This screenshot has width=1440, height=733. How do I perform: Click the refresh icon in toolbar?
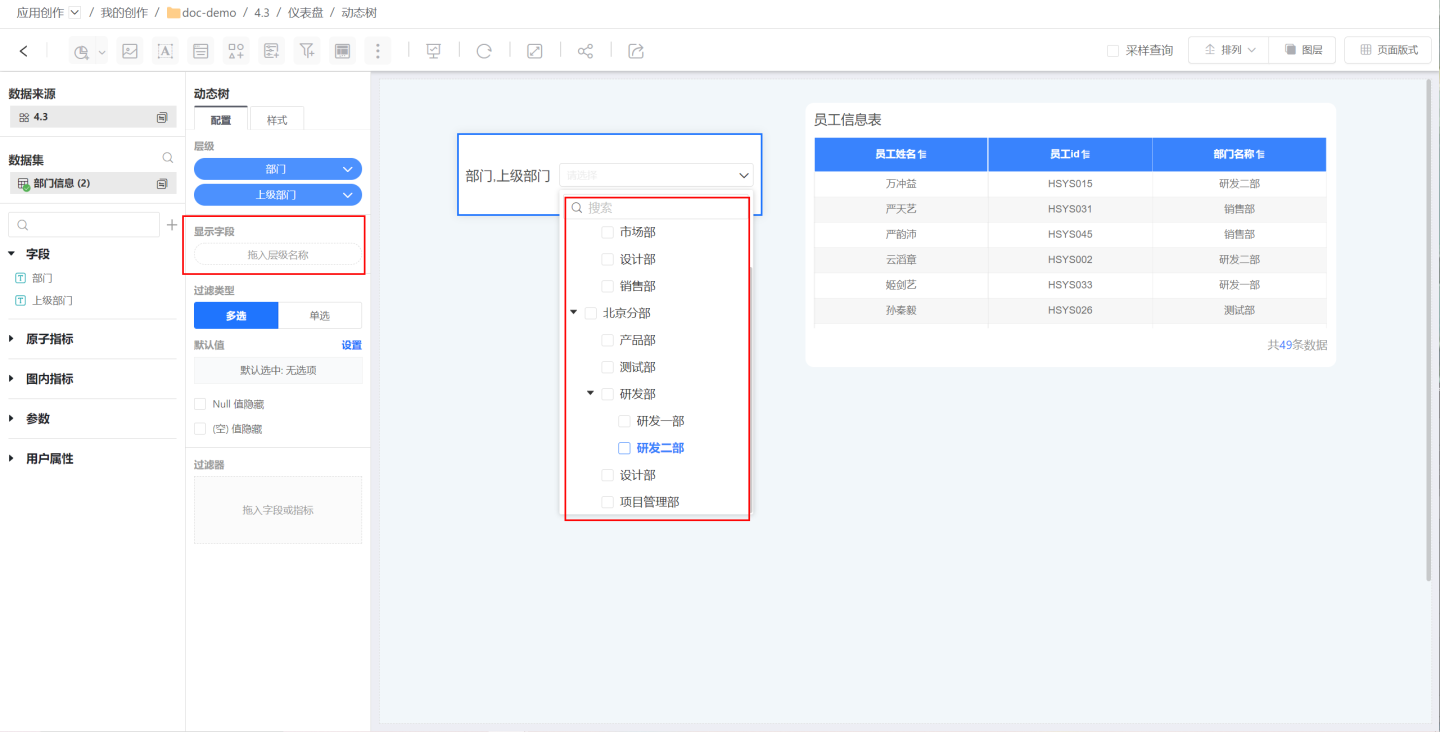tap(484, 51)
